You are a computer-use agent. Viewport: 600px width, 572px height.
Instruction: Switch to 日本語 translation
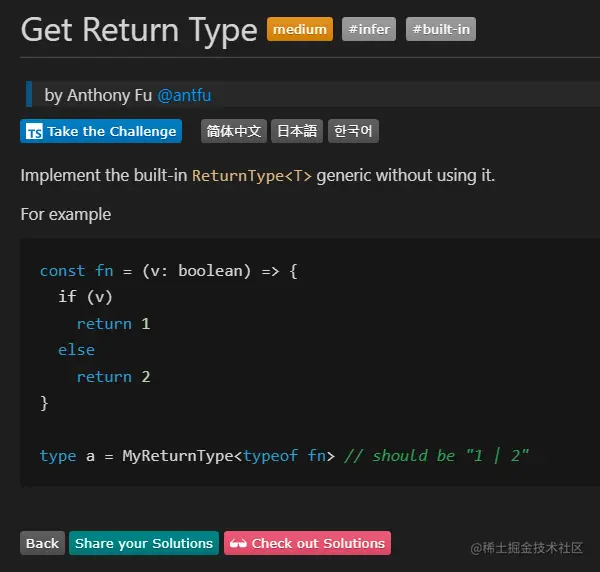tap(297, 131)
